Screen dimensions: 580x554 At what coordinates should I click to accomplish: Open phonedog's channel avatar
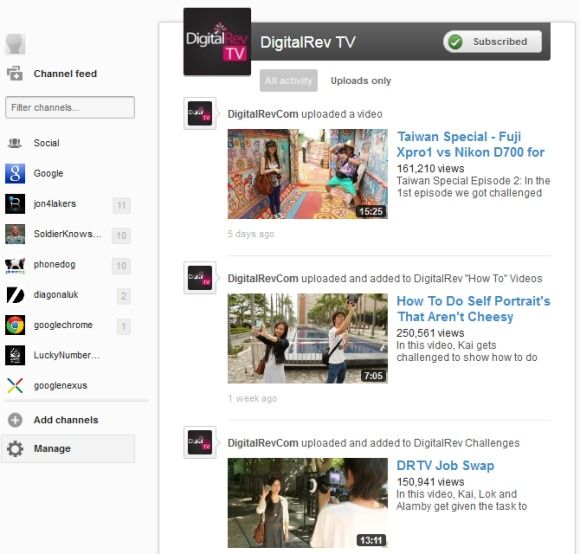click(x=15, y=265)
